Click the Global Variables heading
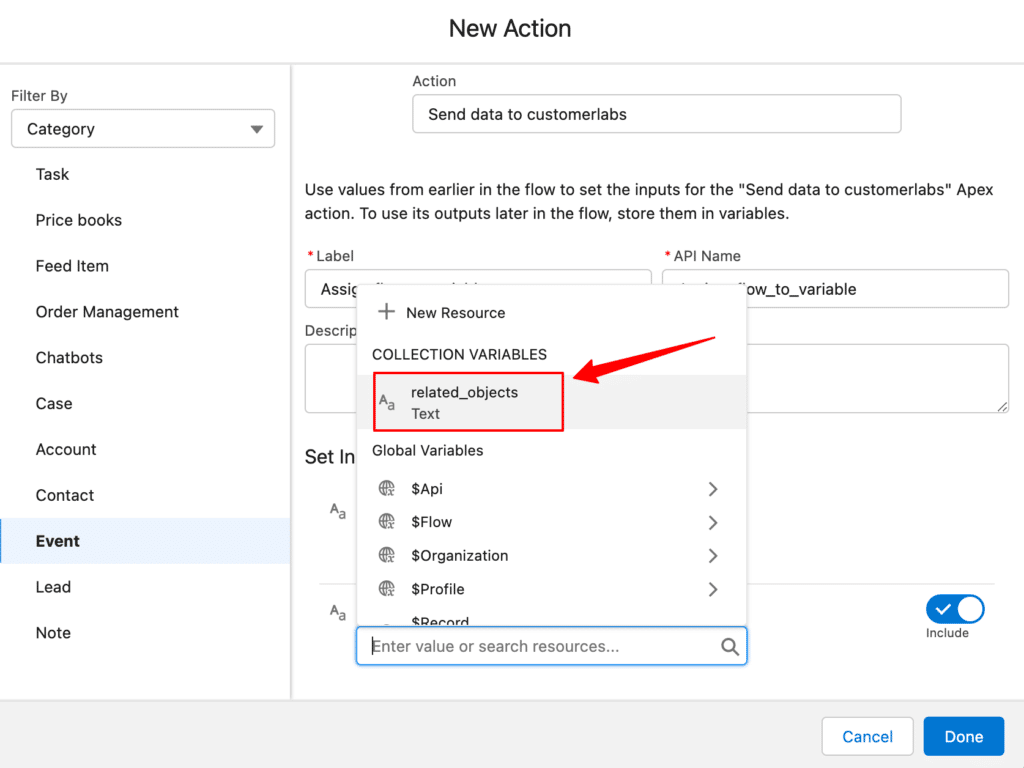 [x=427, y=451]
